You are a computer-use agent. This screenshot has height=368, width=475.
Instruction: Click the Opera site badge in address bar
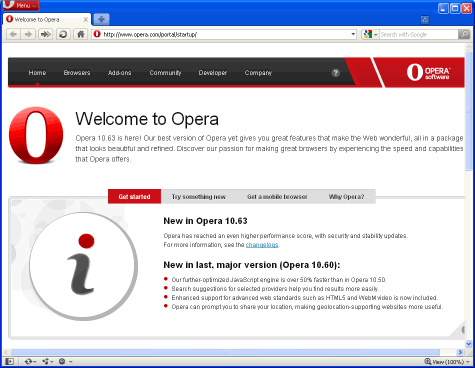97,34
